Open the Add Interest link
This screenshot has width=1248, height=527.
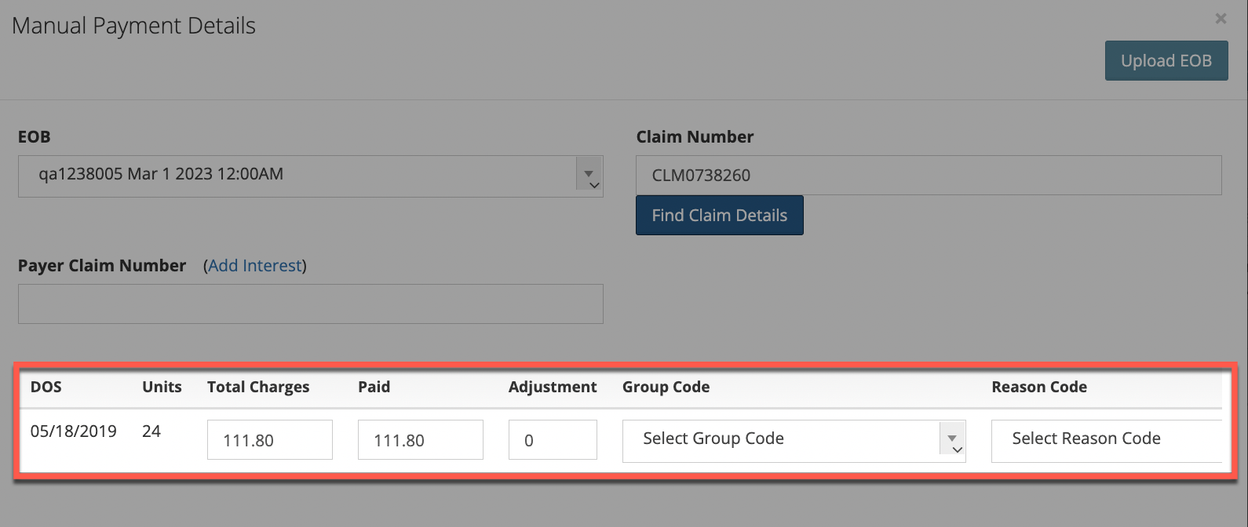pos(255,266)
